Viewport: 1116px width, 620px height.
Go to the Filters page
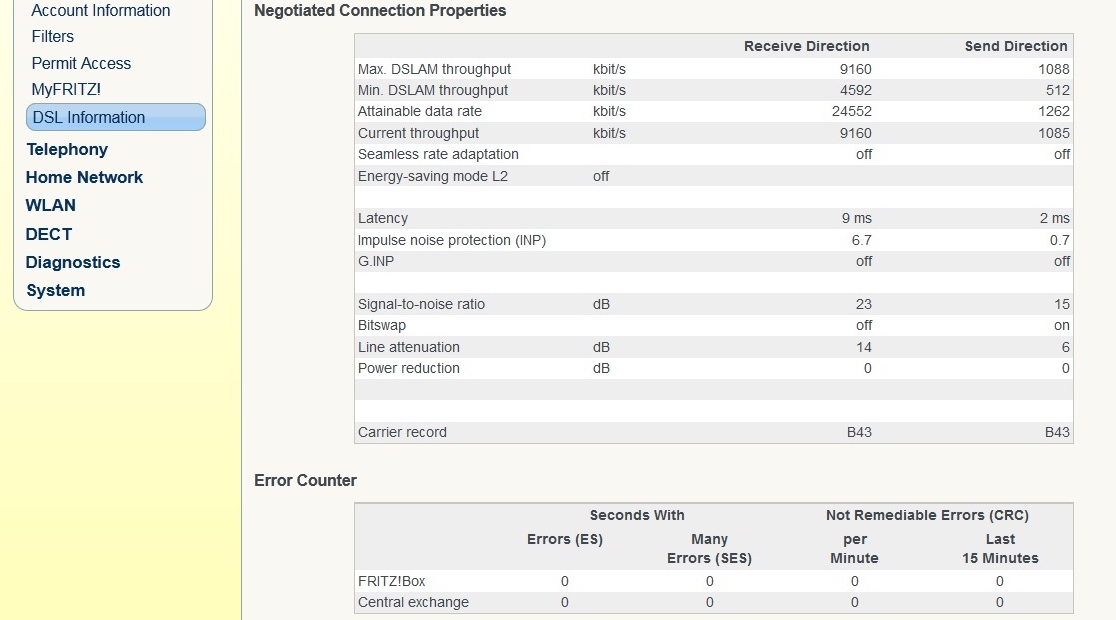[x=53, y=37]
